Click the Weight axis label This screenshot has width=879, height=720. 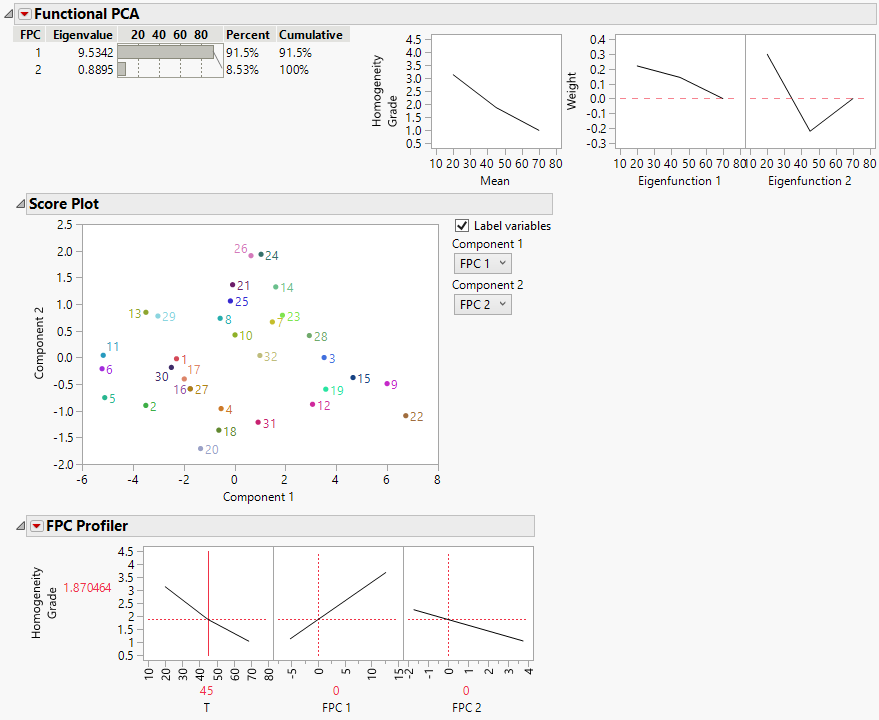click(571, 91)
